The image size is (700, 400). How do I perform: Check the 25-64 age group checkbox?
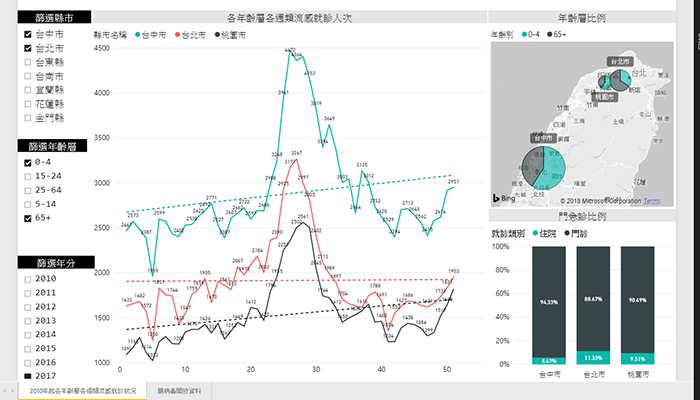point(27,189)
